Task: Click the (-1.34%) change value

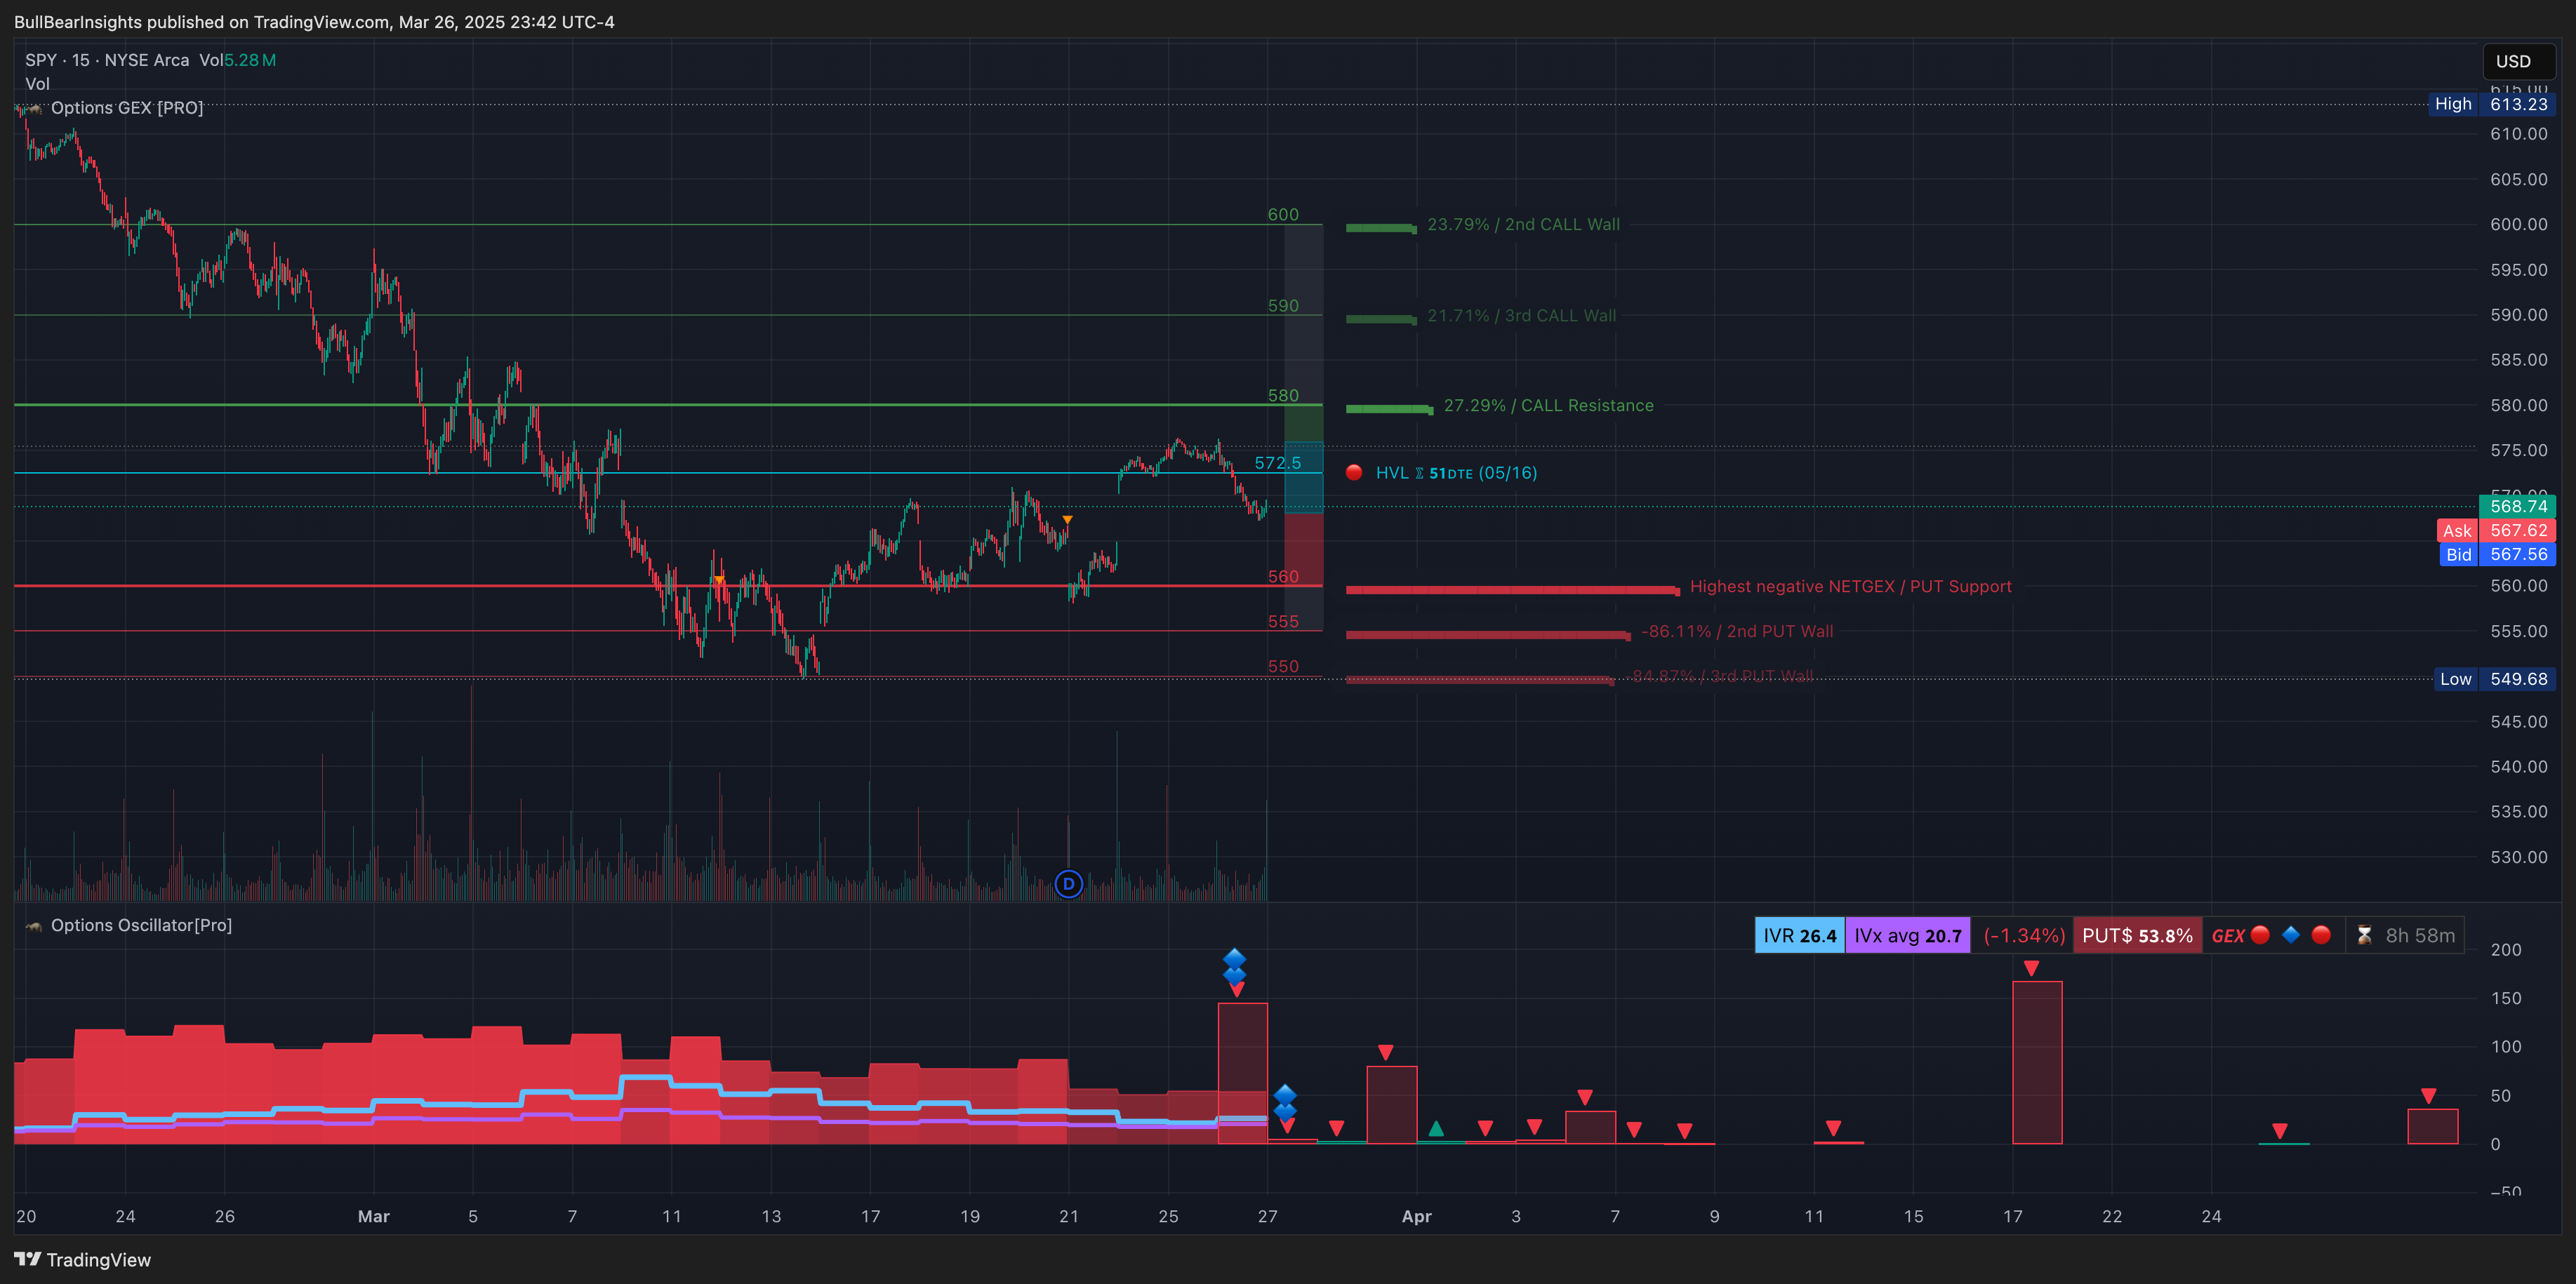Action: tap(2023, 936)
